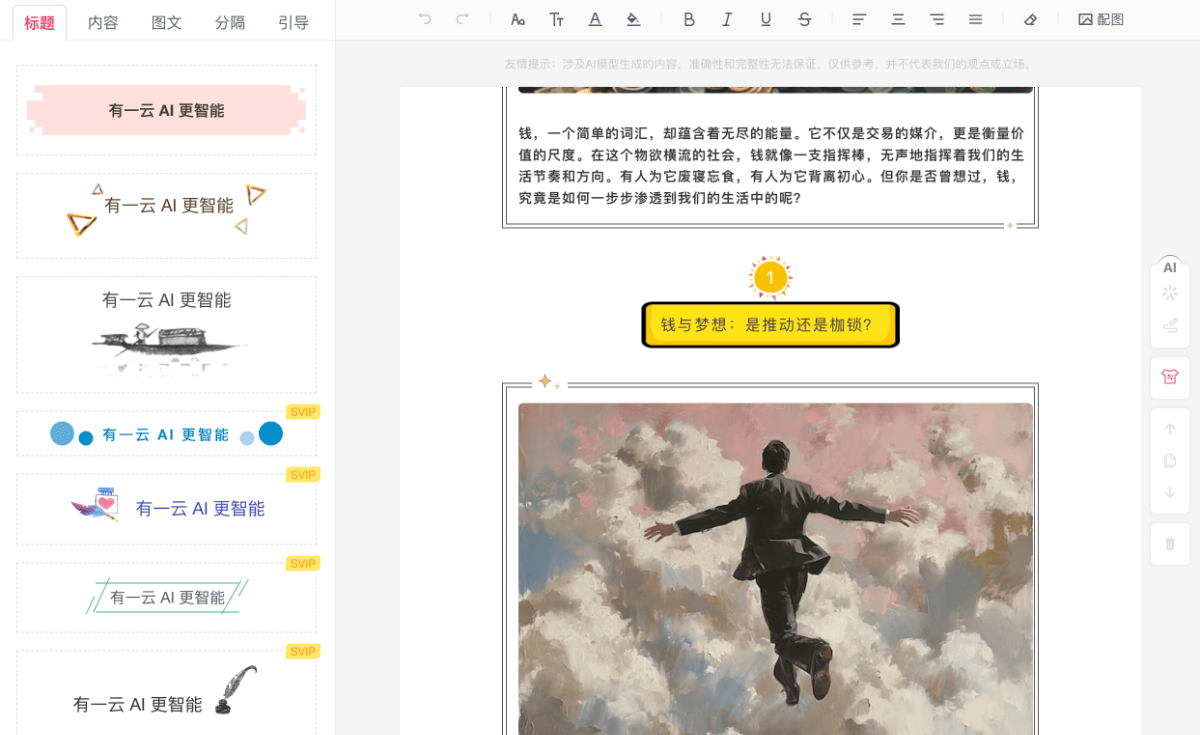Click the undo arrow icon
The height and width of the screenshot is (735, 1200).
(425, 19)
